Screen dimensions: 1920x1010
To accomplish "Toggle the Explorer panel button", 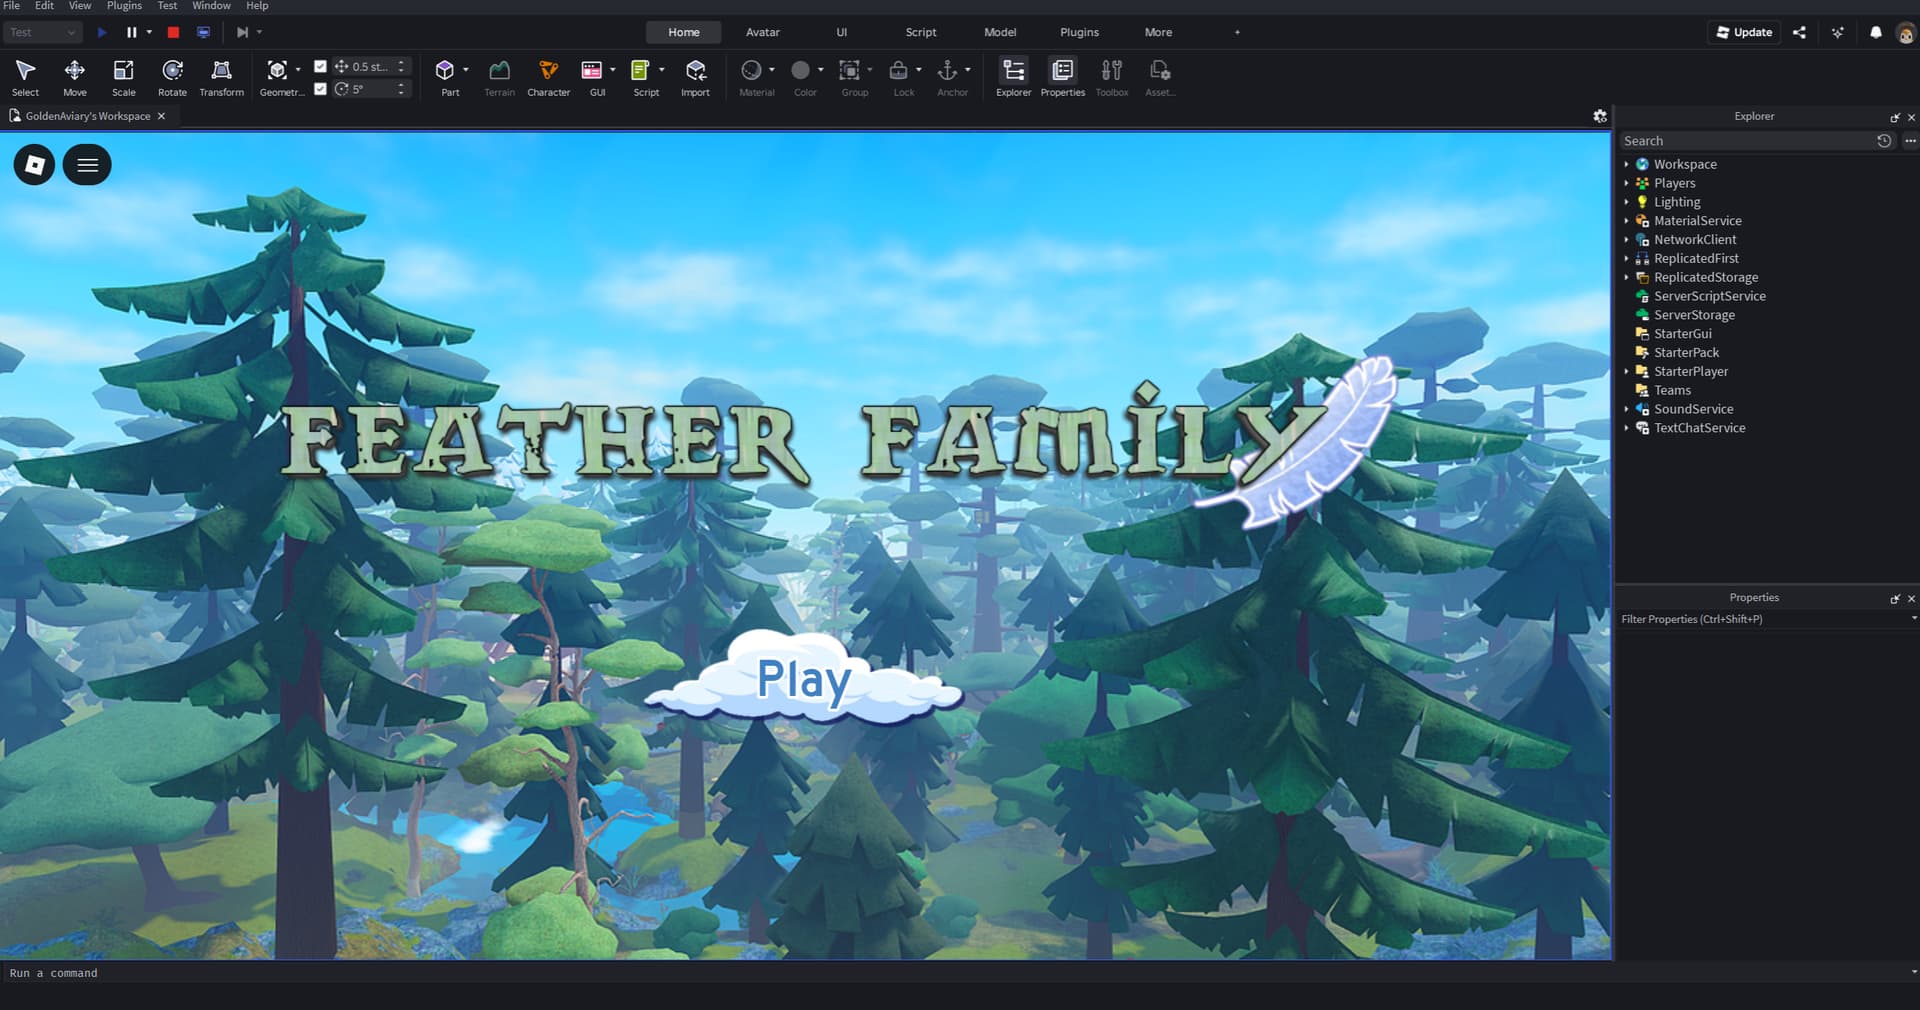I will click(x=1013, y=77).
